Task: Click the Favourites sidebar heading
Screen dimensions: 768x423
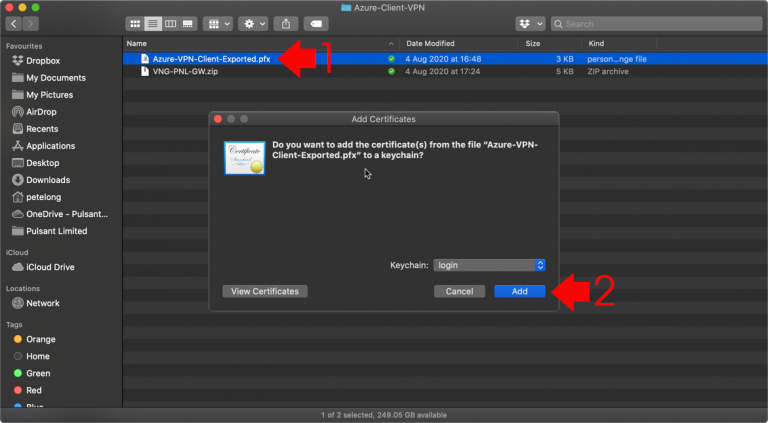Action: 24,46
